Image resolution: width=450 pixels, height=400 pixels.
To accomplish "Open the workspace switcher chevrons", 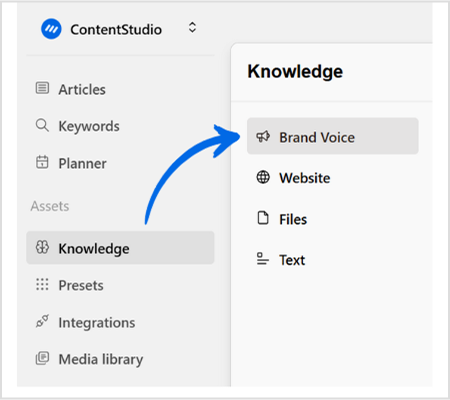I will (x=192, y=28).
